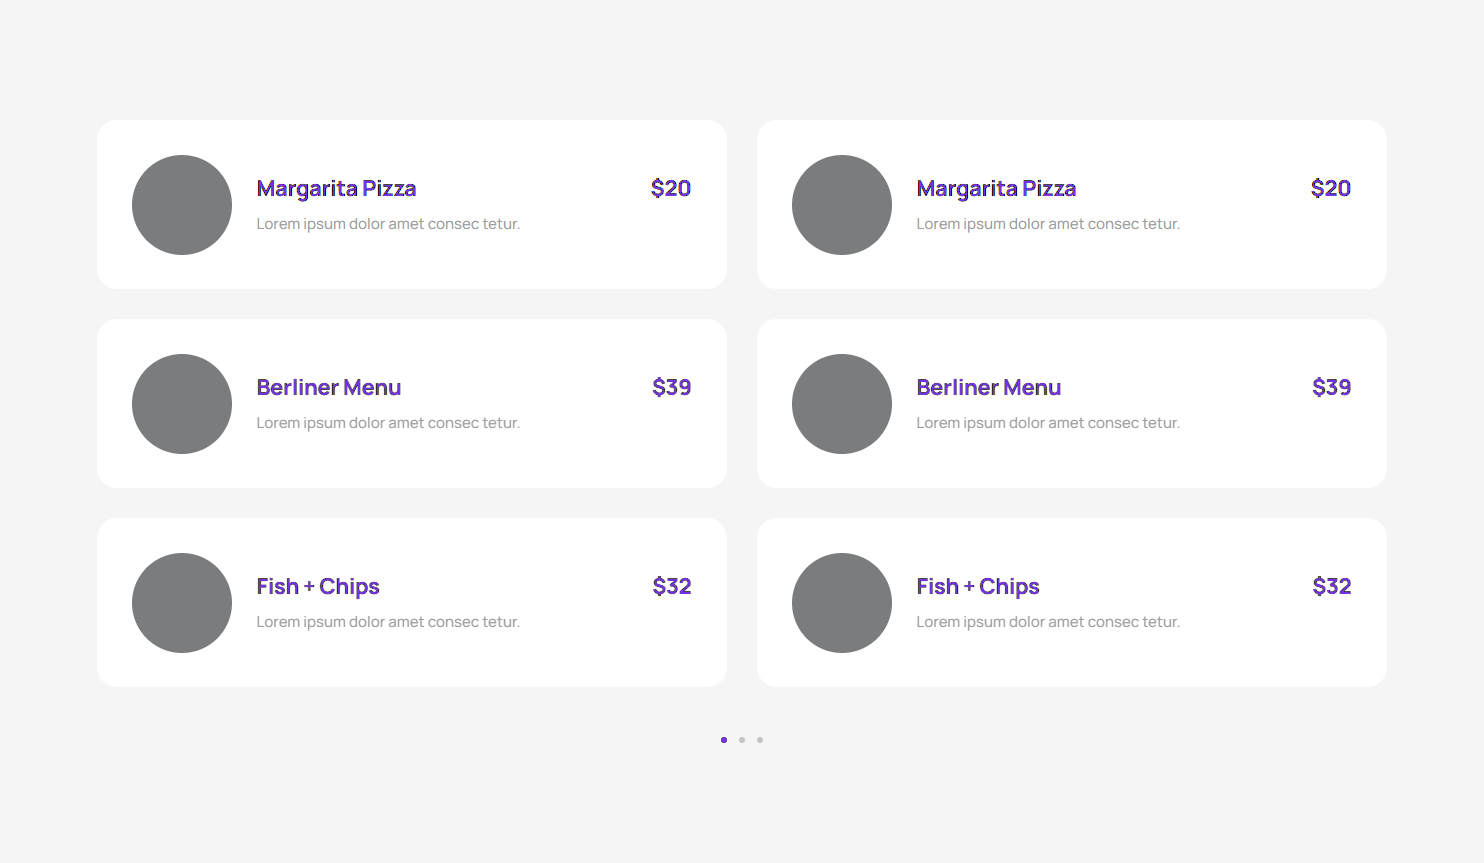Open the left Margarita Pizza title
Image resolution: width=1484 pixels, height=863 pixels.
pyautogui.click(x=336, y=189)
